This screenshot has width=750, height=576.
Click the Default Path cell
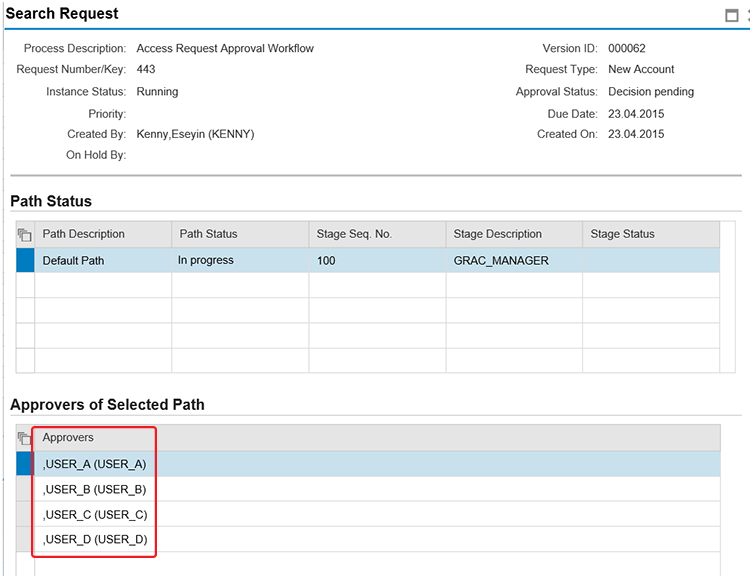coord(73,261)
